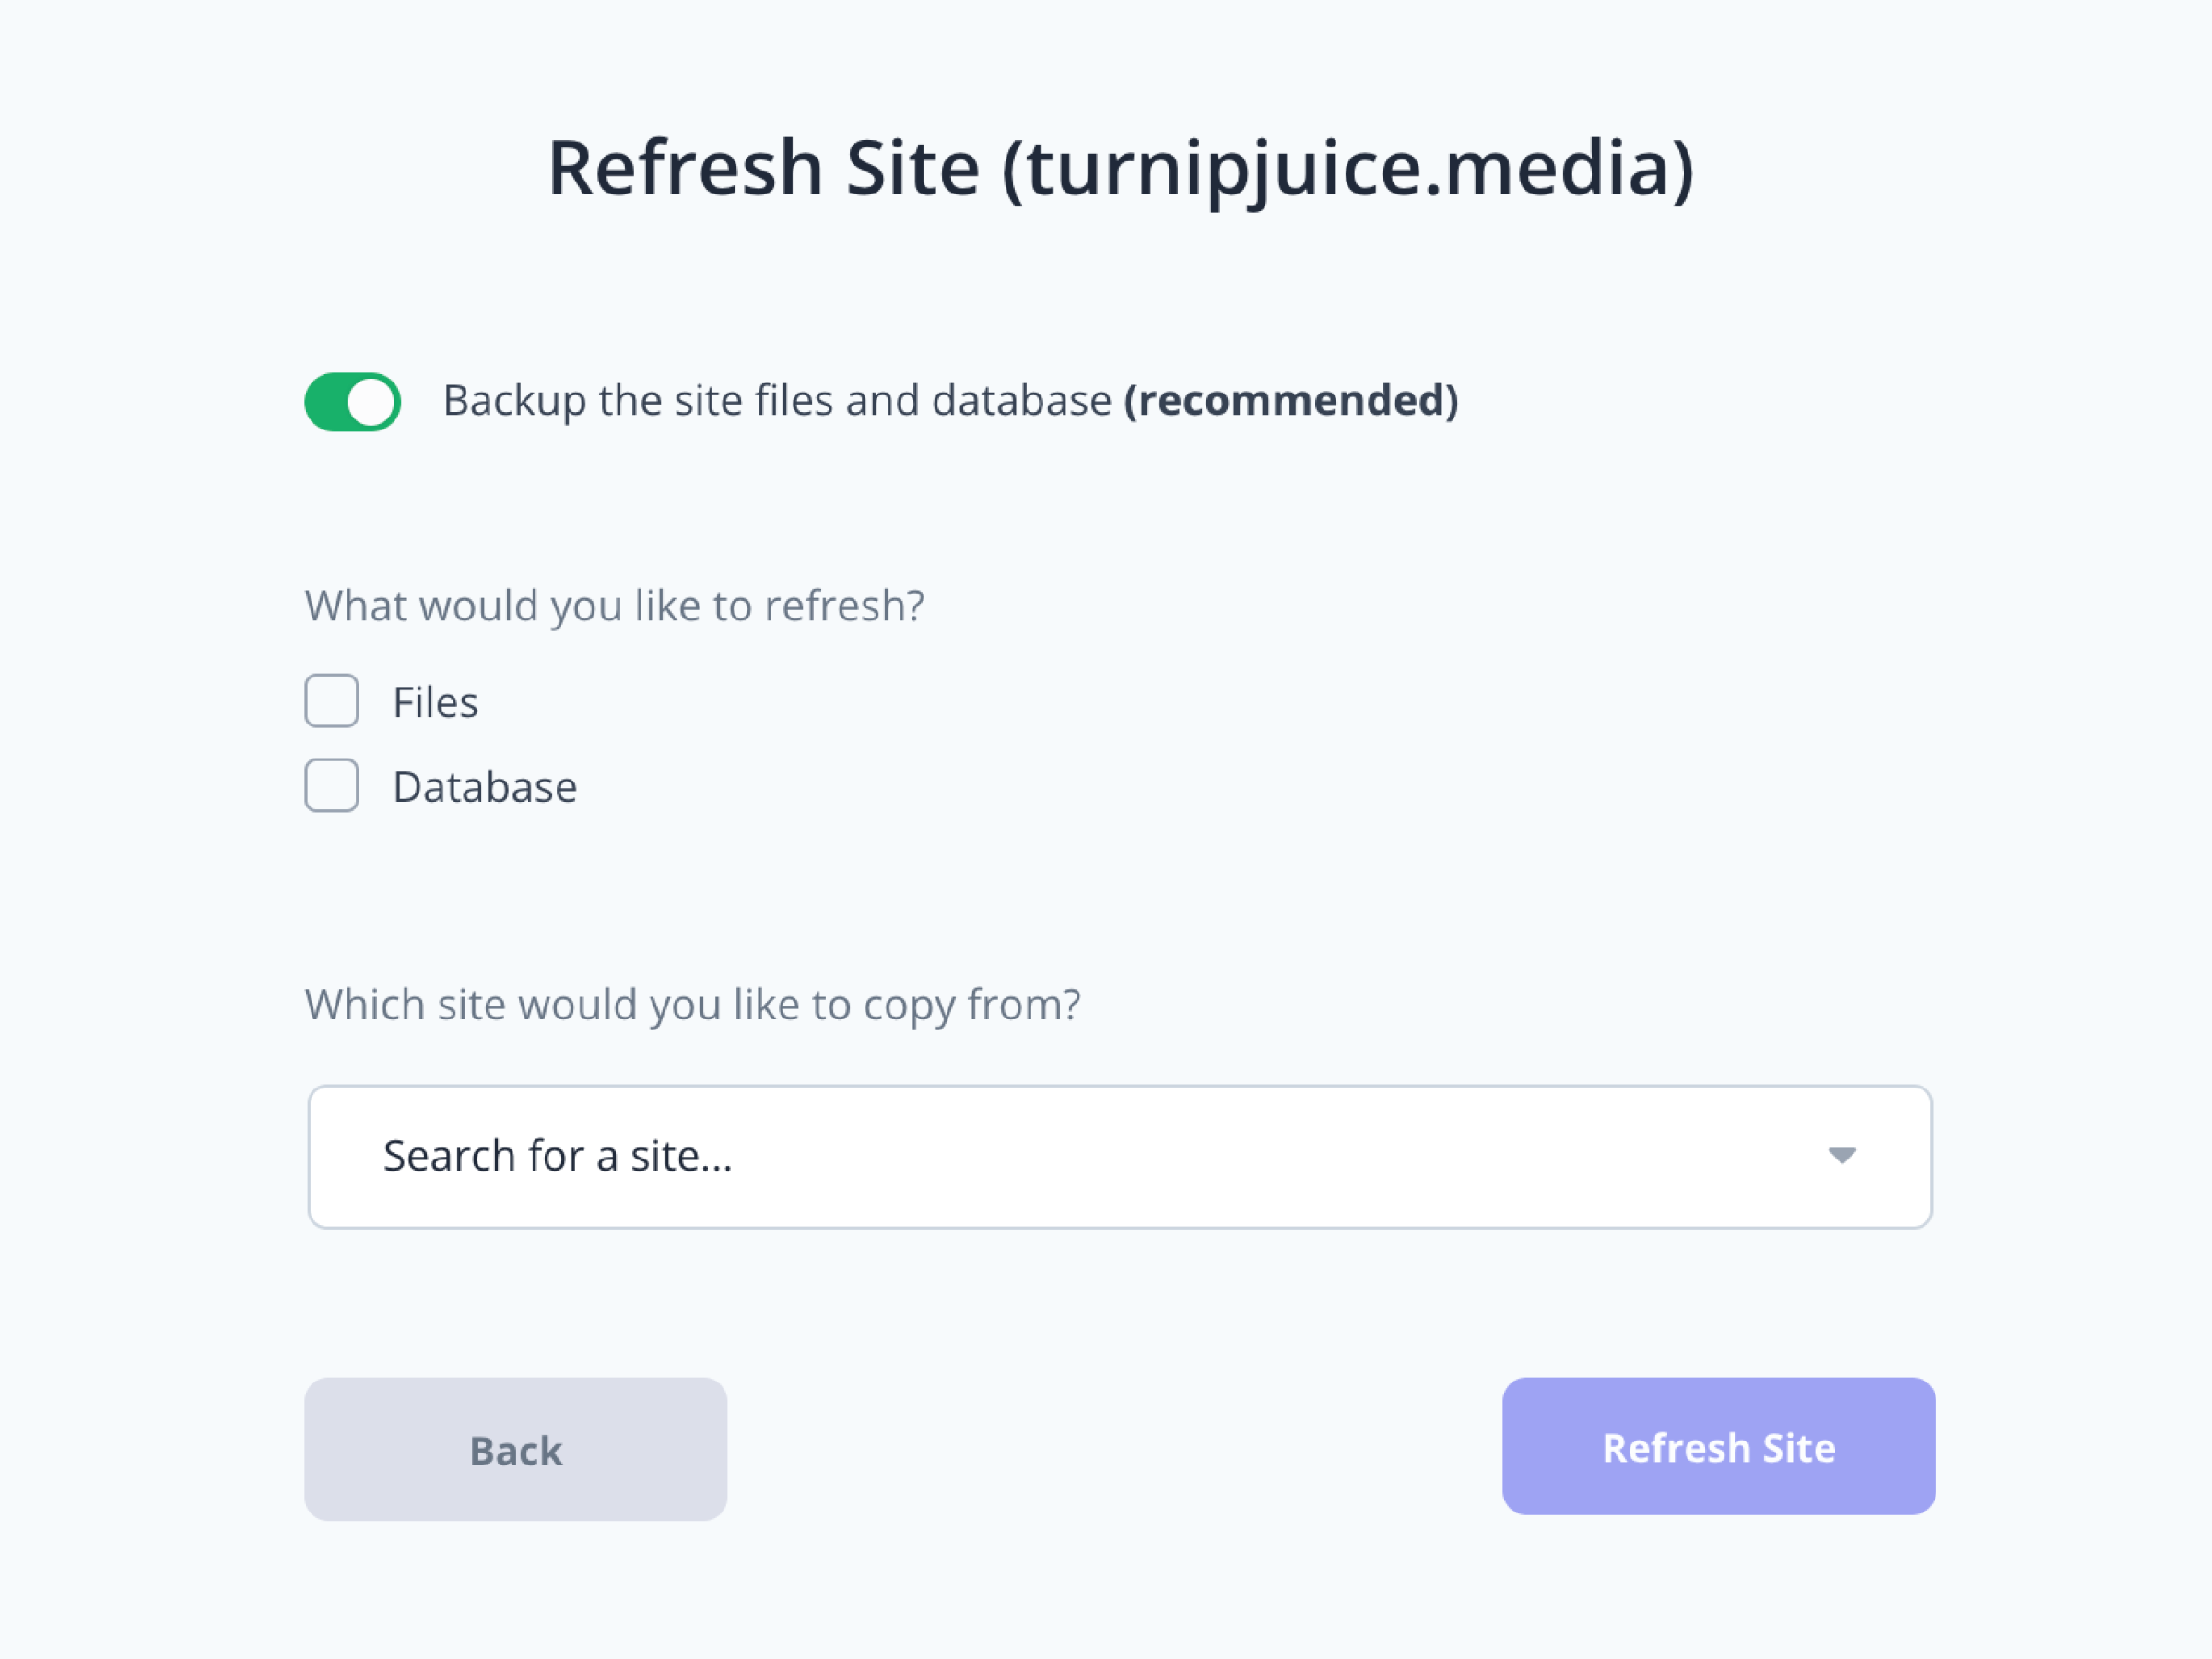Viewport: 2212px width, 1659px height.
Task: Disable the backup site files and database toggle
Action: [352, 401]
